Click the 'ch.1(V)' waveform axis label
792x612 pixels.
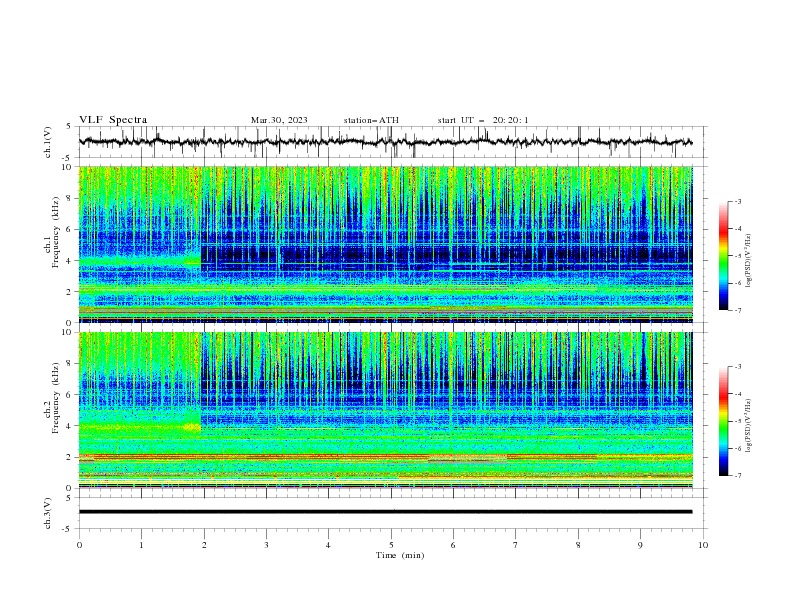(x=48, y=142)
